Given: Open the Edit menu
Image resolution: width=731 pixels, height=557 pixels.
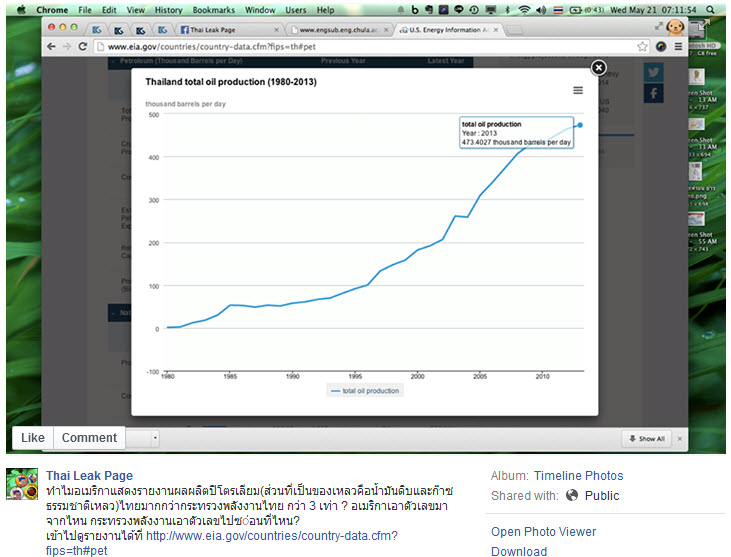Looking at the screenshot, I should click(x=109, y=10).
